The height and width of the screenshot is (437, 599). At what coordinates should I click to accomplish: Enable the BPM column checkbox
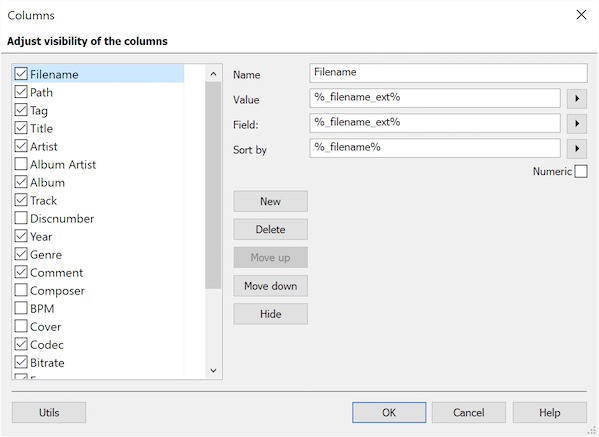point(21,308)
